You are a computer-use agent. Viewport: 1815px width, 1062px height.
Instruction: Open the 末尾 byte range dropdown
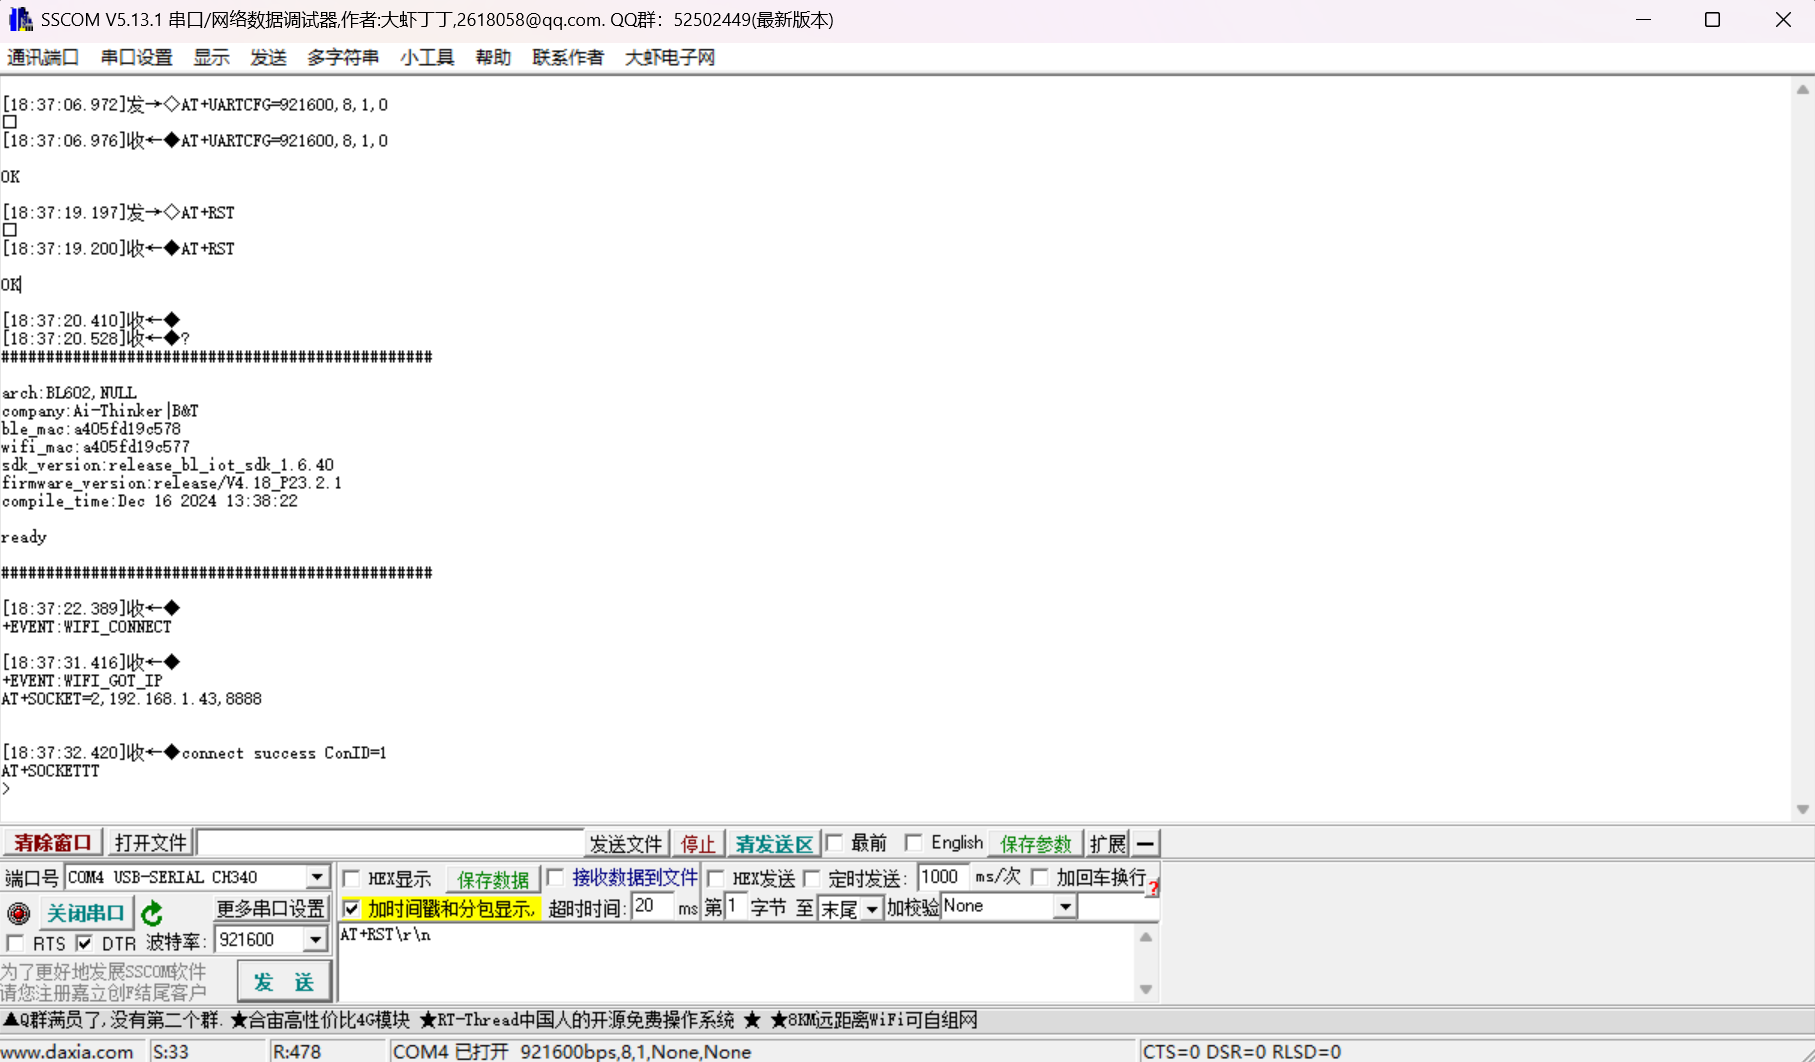(872, 909)
